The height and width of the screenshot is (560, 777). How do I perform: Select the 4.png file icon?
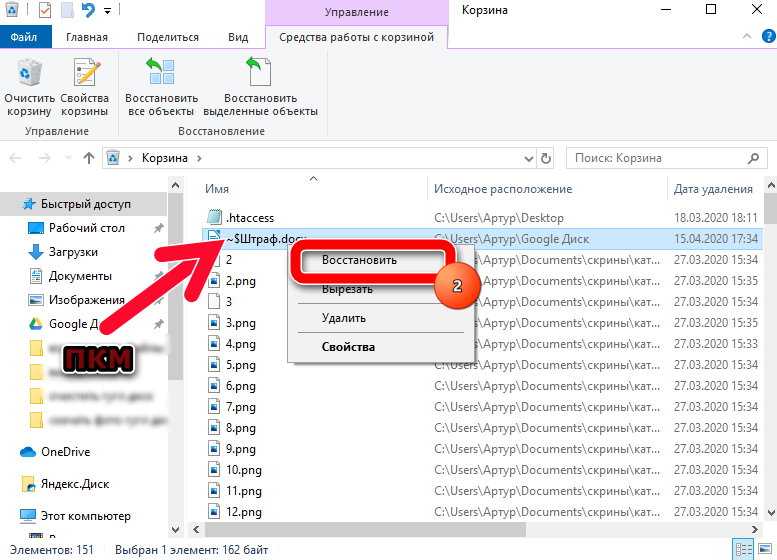coord(214,343)
